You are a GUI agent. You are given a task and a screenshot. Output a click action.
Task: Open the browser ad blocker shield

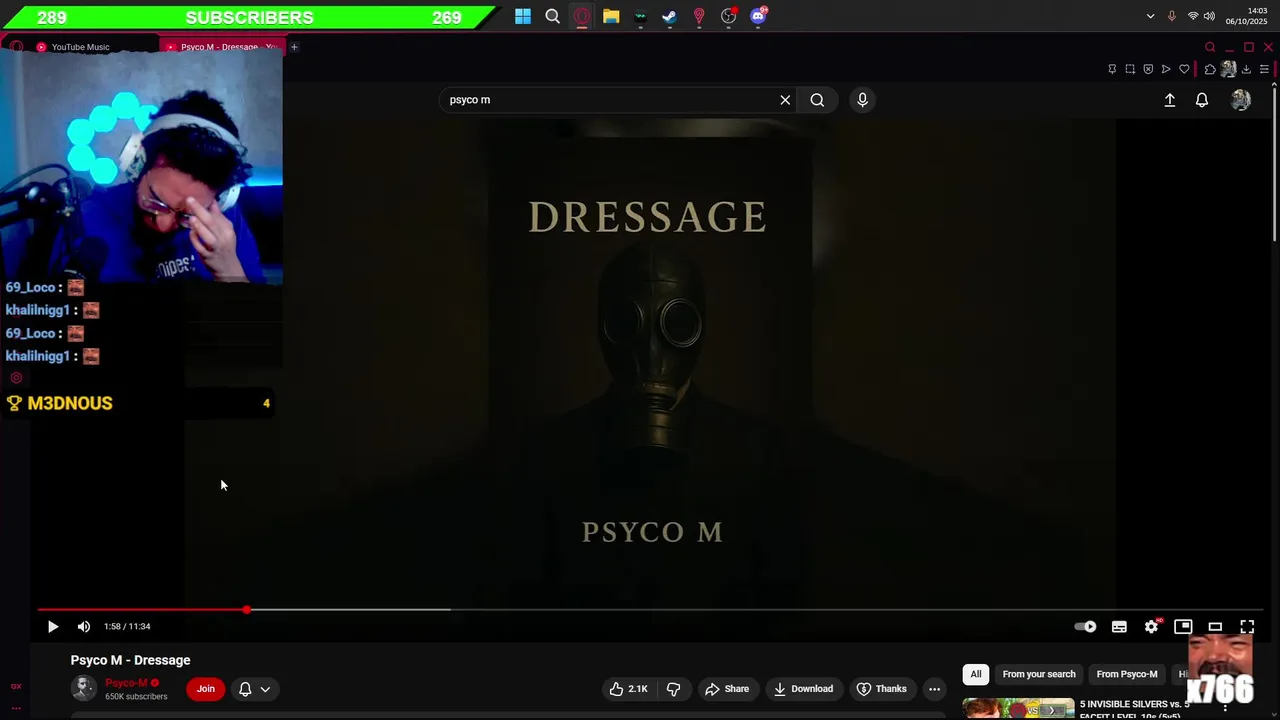[x=1148, y=69]
